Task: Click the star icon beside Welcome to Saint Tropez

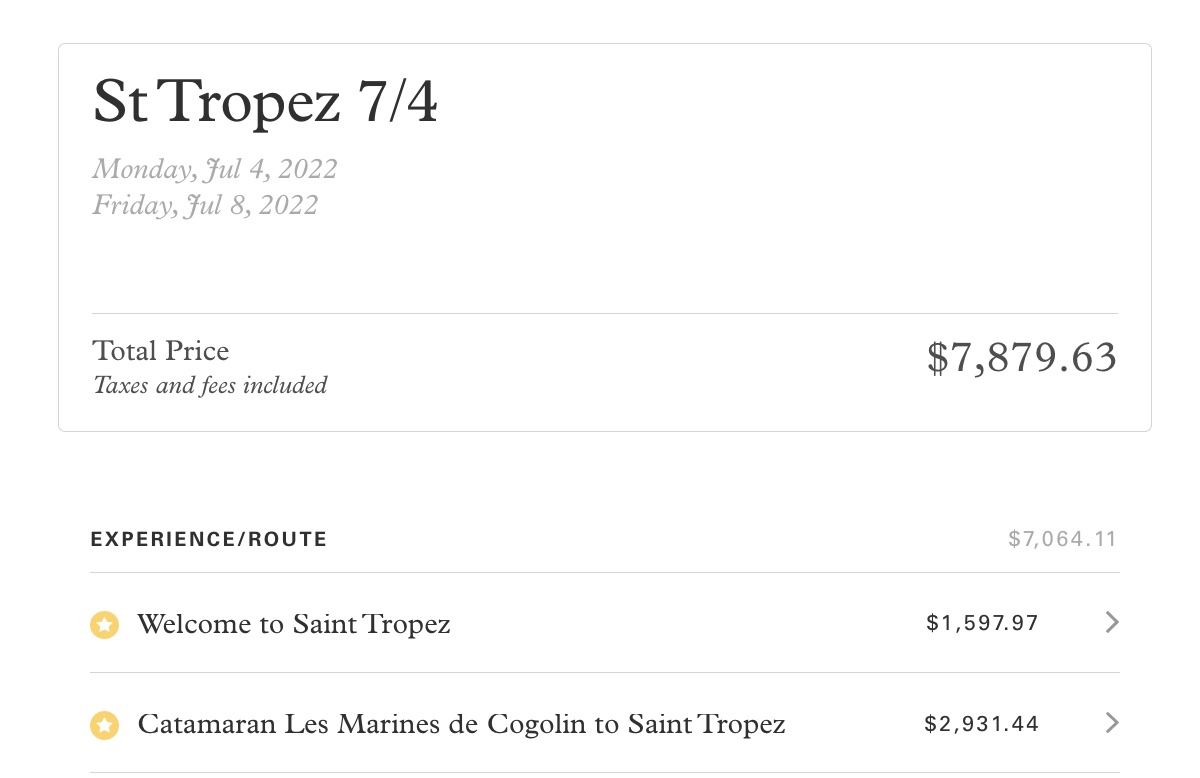Action: (104, 625)
